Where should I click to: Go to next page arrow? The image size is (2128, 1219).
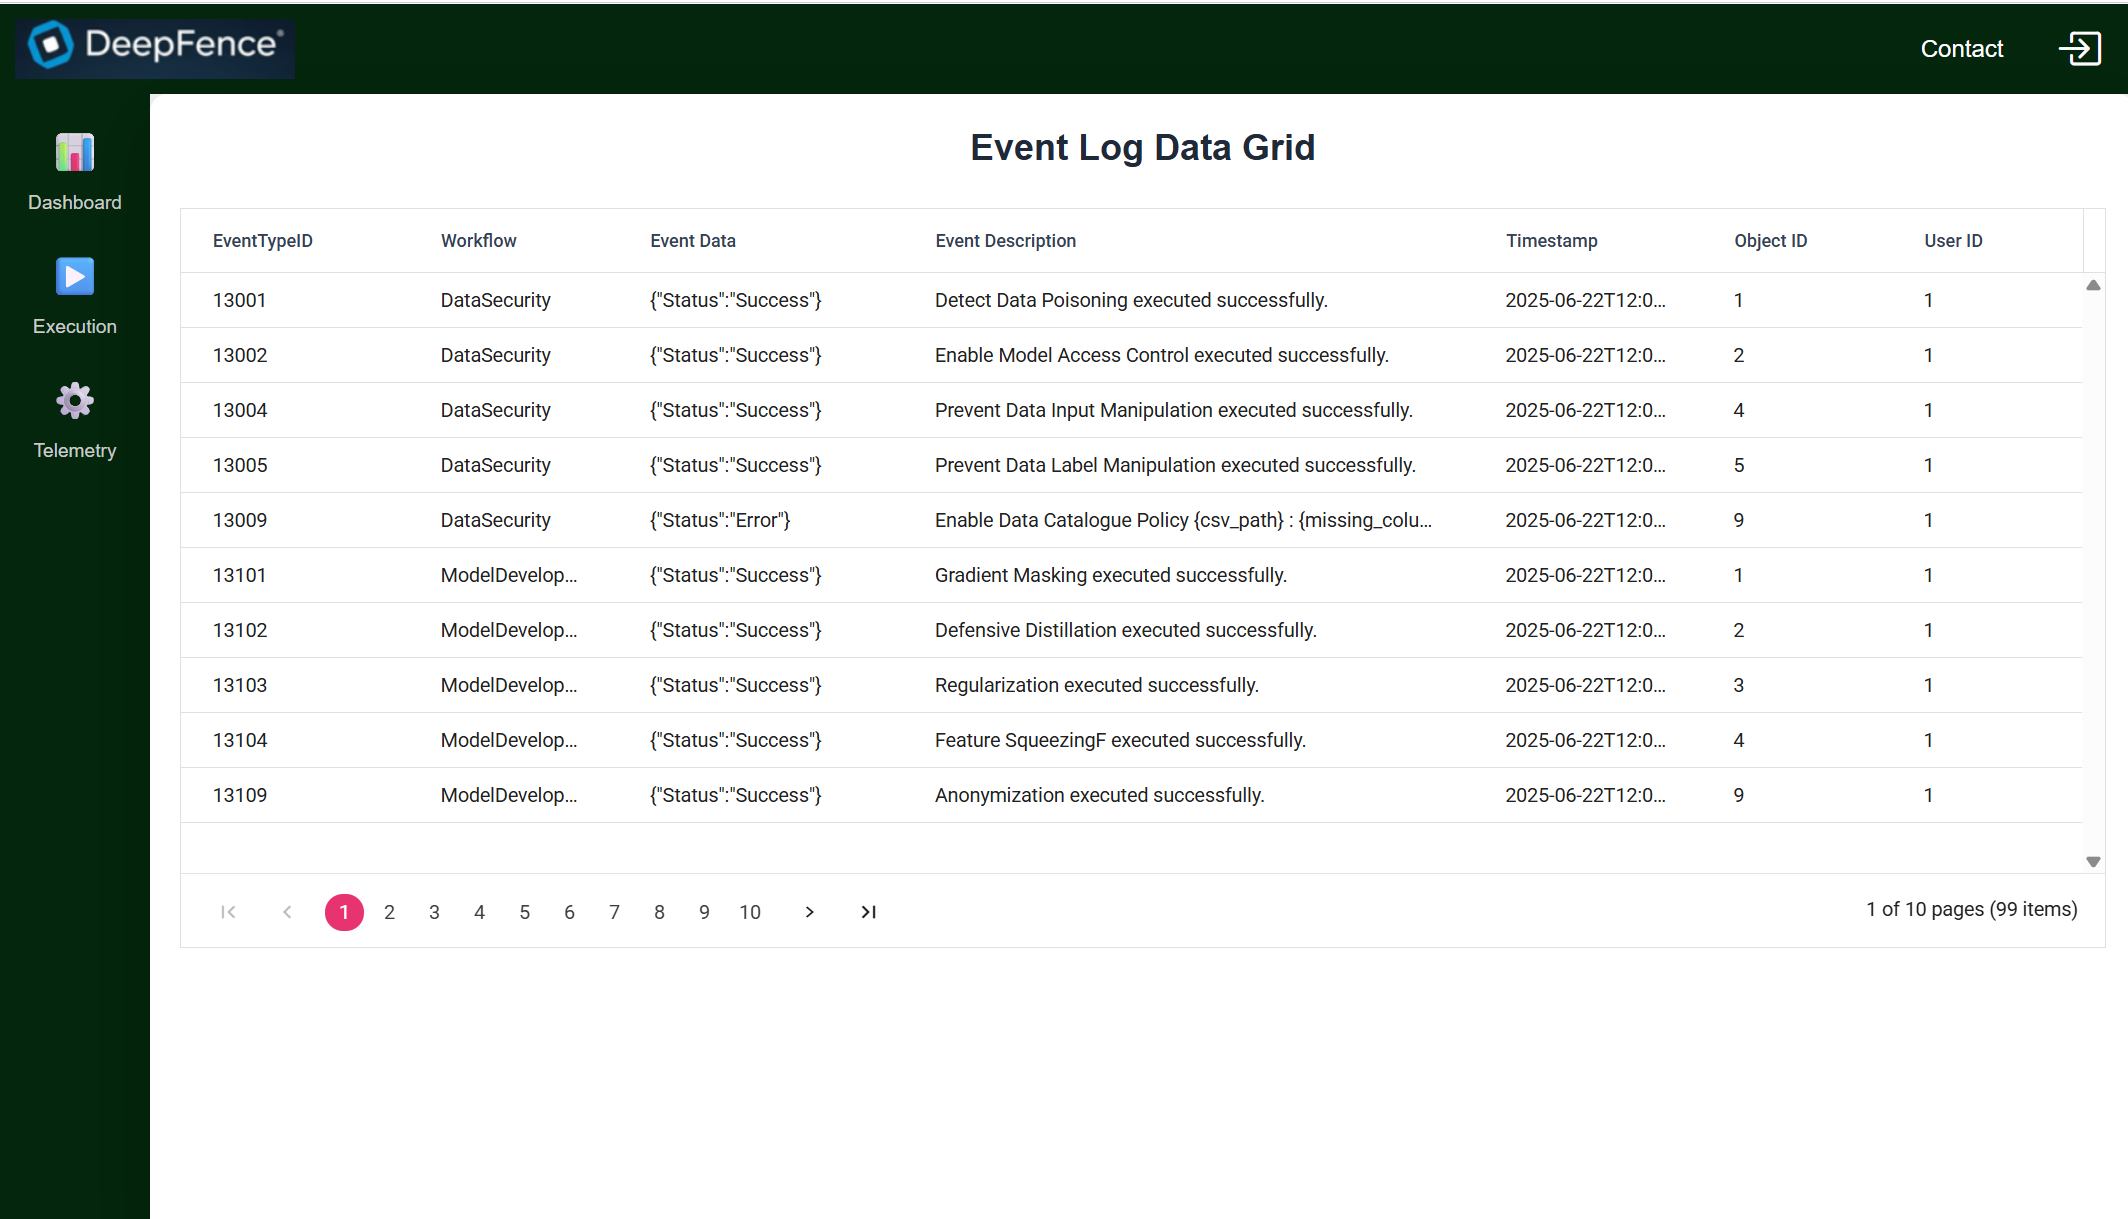point(809,912)
